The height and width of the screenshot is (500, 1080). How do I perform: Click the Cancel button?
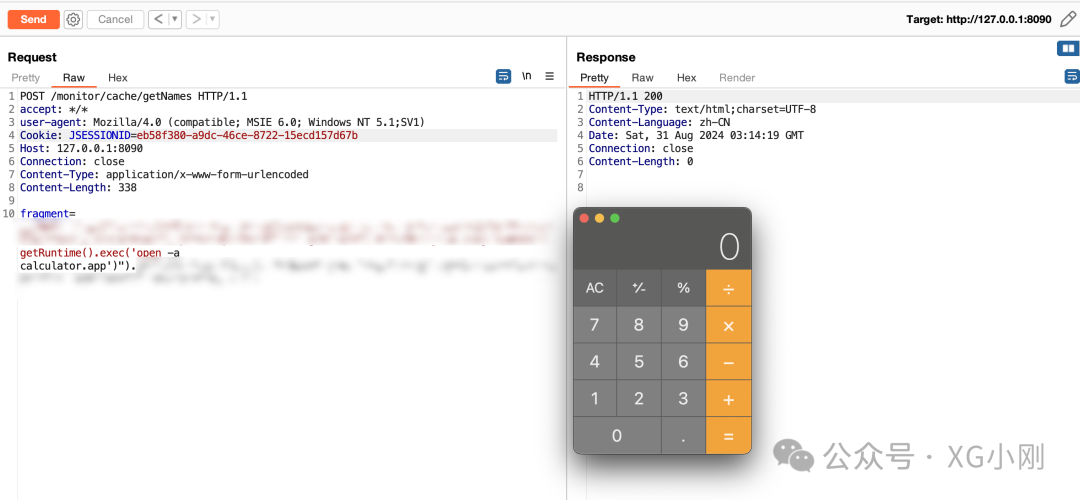click(115, 19)
